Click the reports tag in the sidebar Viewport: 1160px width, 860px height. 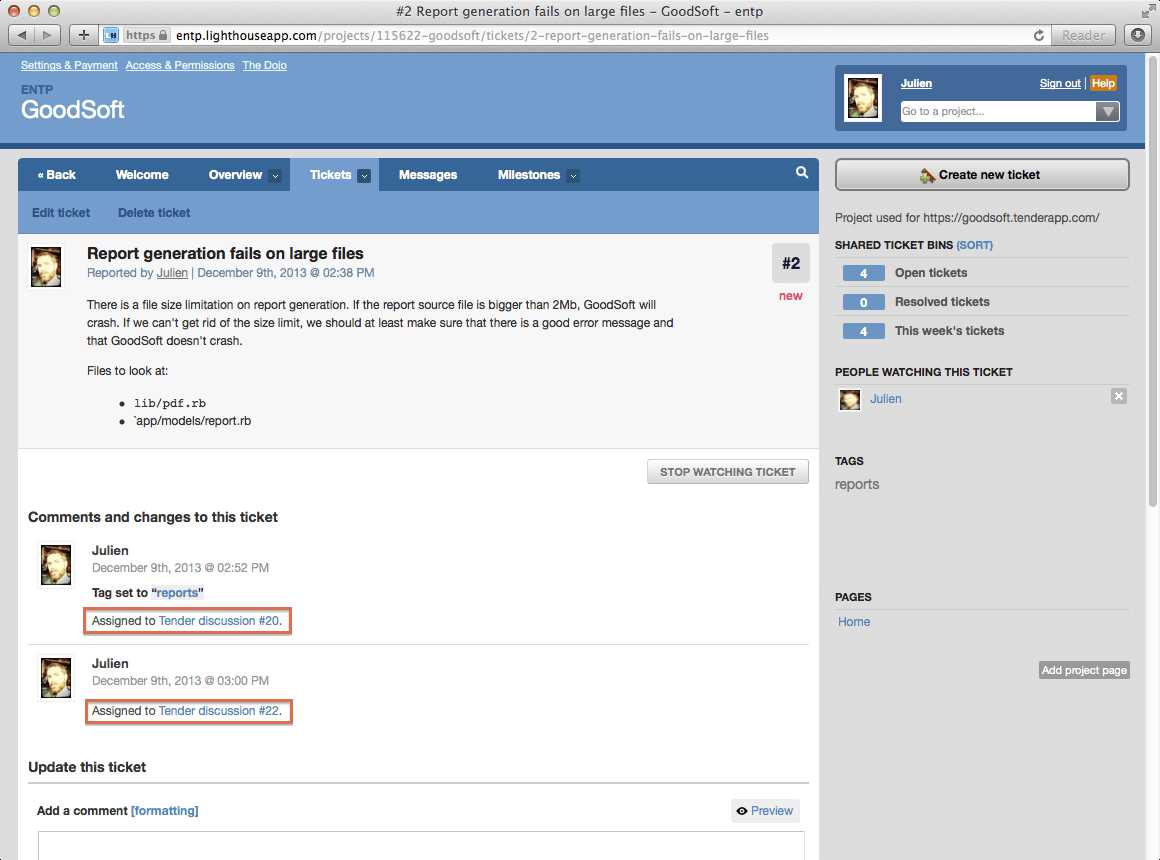pyautogui.click(x=857, y=484)
